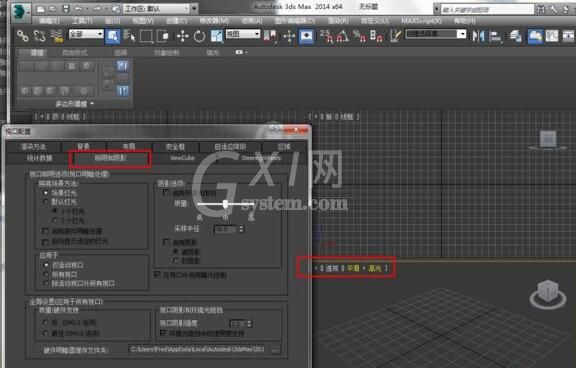This screenshot has height=368, width=576.
Task: Click the 平滑 + 高光 viewport shading label
Action: coord(364,268)
